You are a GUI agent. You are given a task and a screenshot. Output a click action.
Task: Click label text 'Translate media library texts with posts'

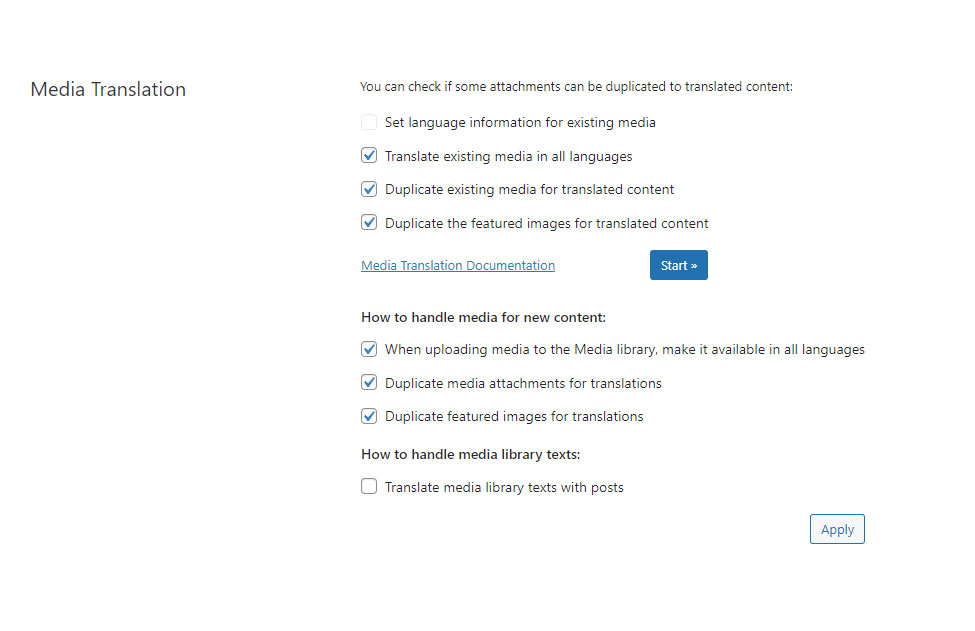pyautogui.click(x=504, y=487)
